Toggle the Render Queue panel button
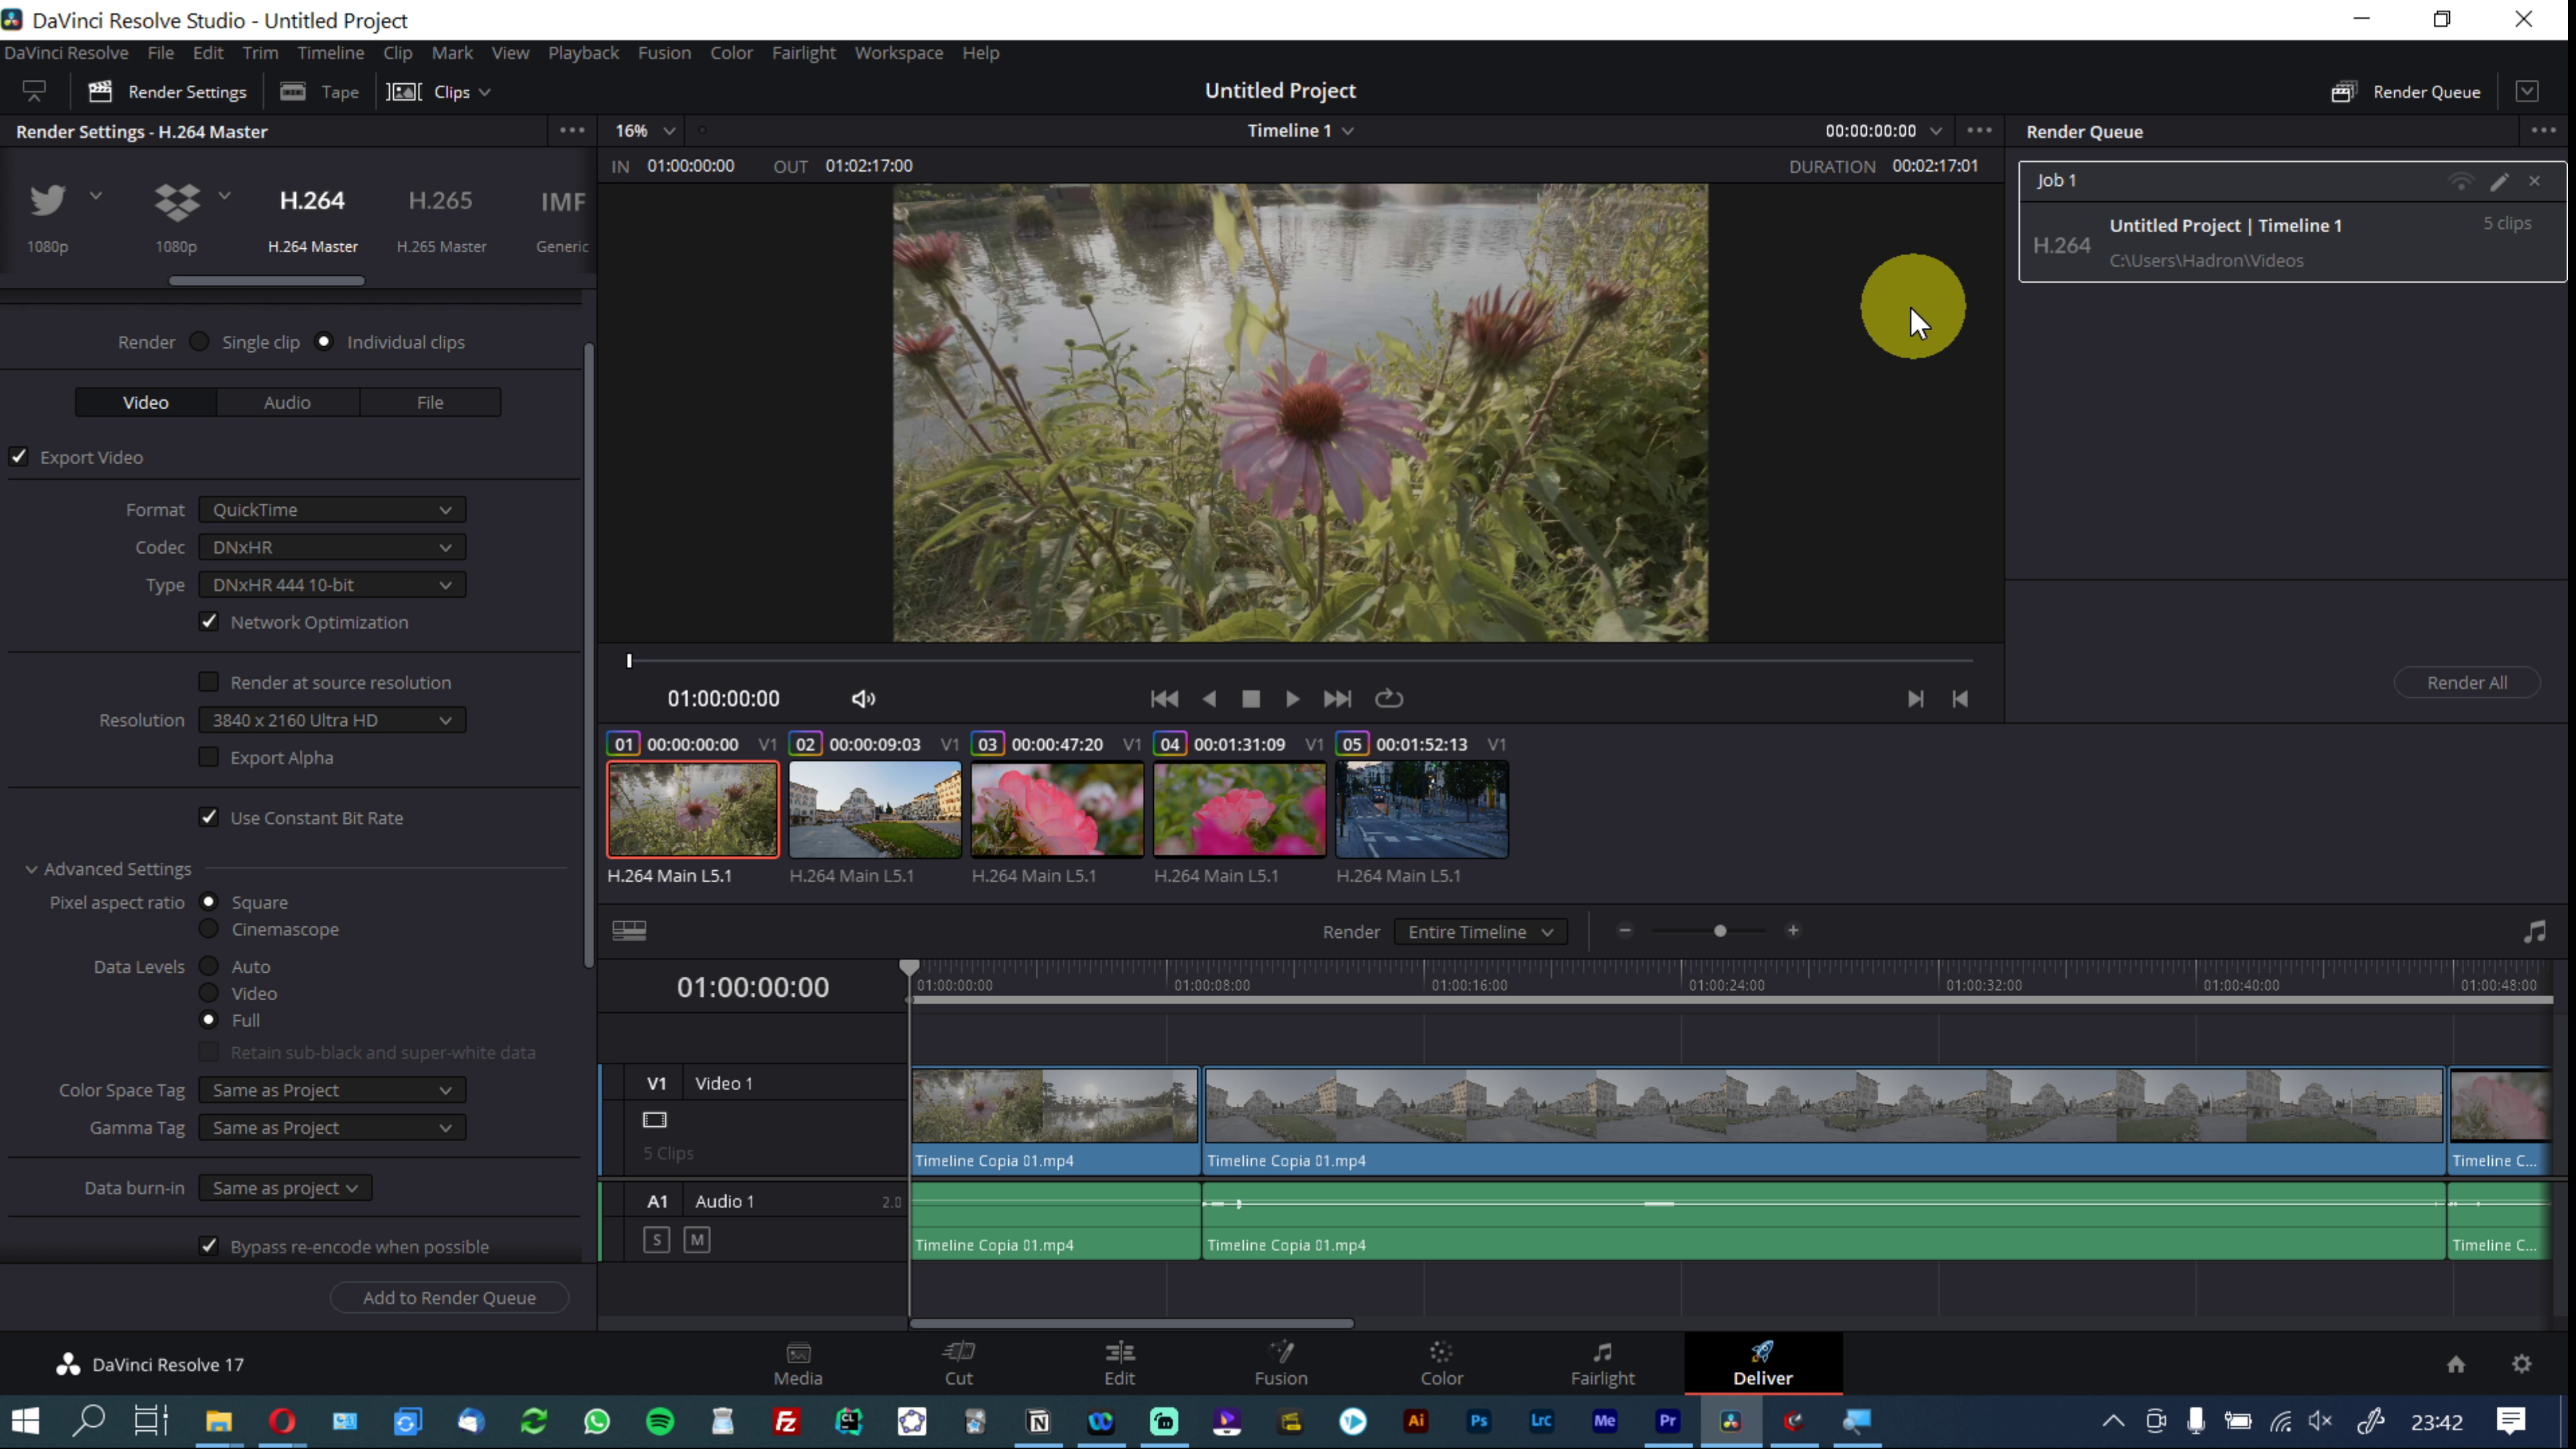The height and width of the screenshot is (1449, 2576). point(2406,92)
